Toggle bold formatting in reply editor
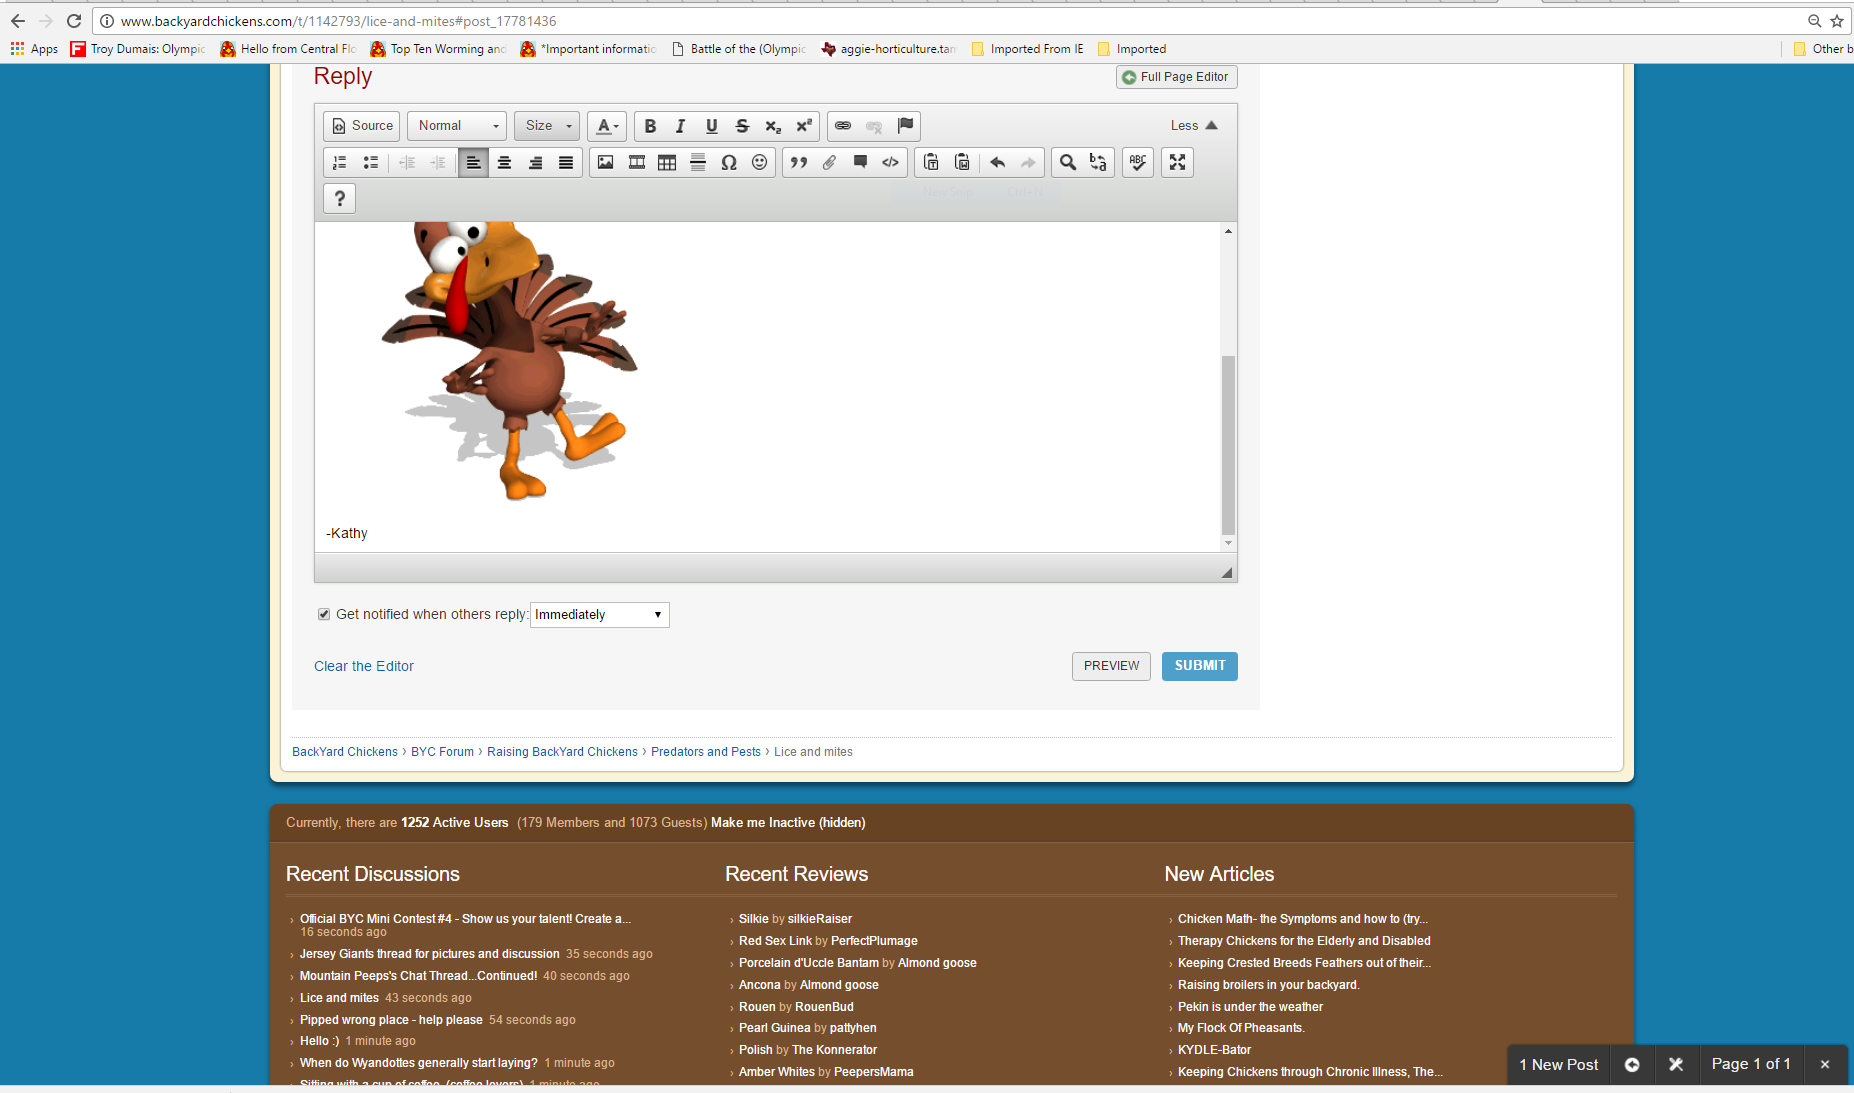This screenshot has height=1093, width=1854. pyautogui.click(x=650, y=126)
